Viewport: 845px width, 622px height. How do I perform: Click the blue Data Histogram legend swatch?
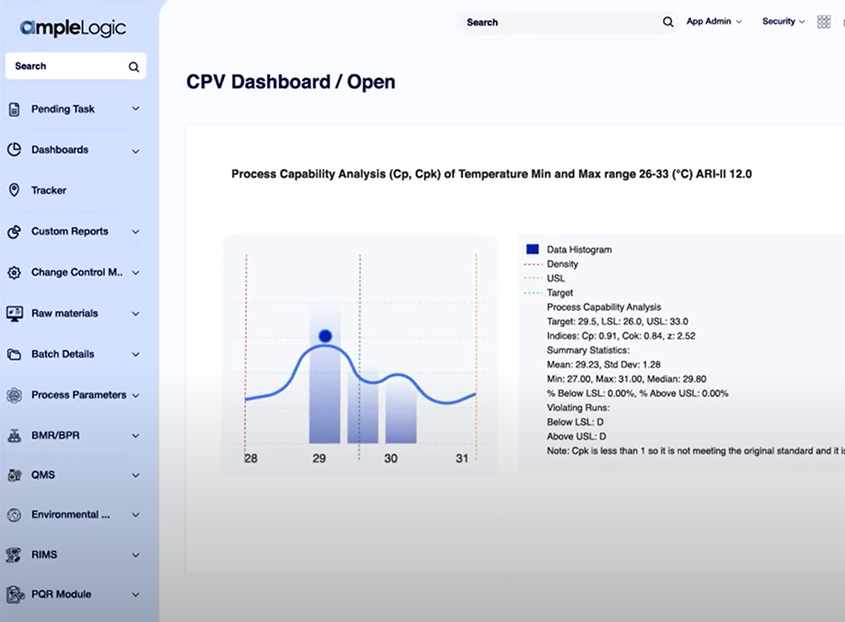532,249
